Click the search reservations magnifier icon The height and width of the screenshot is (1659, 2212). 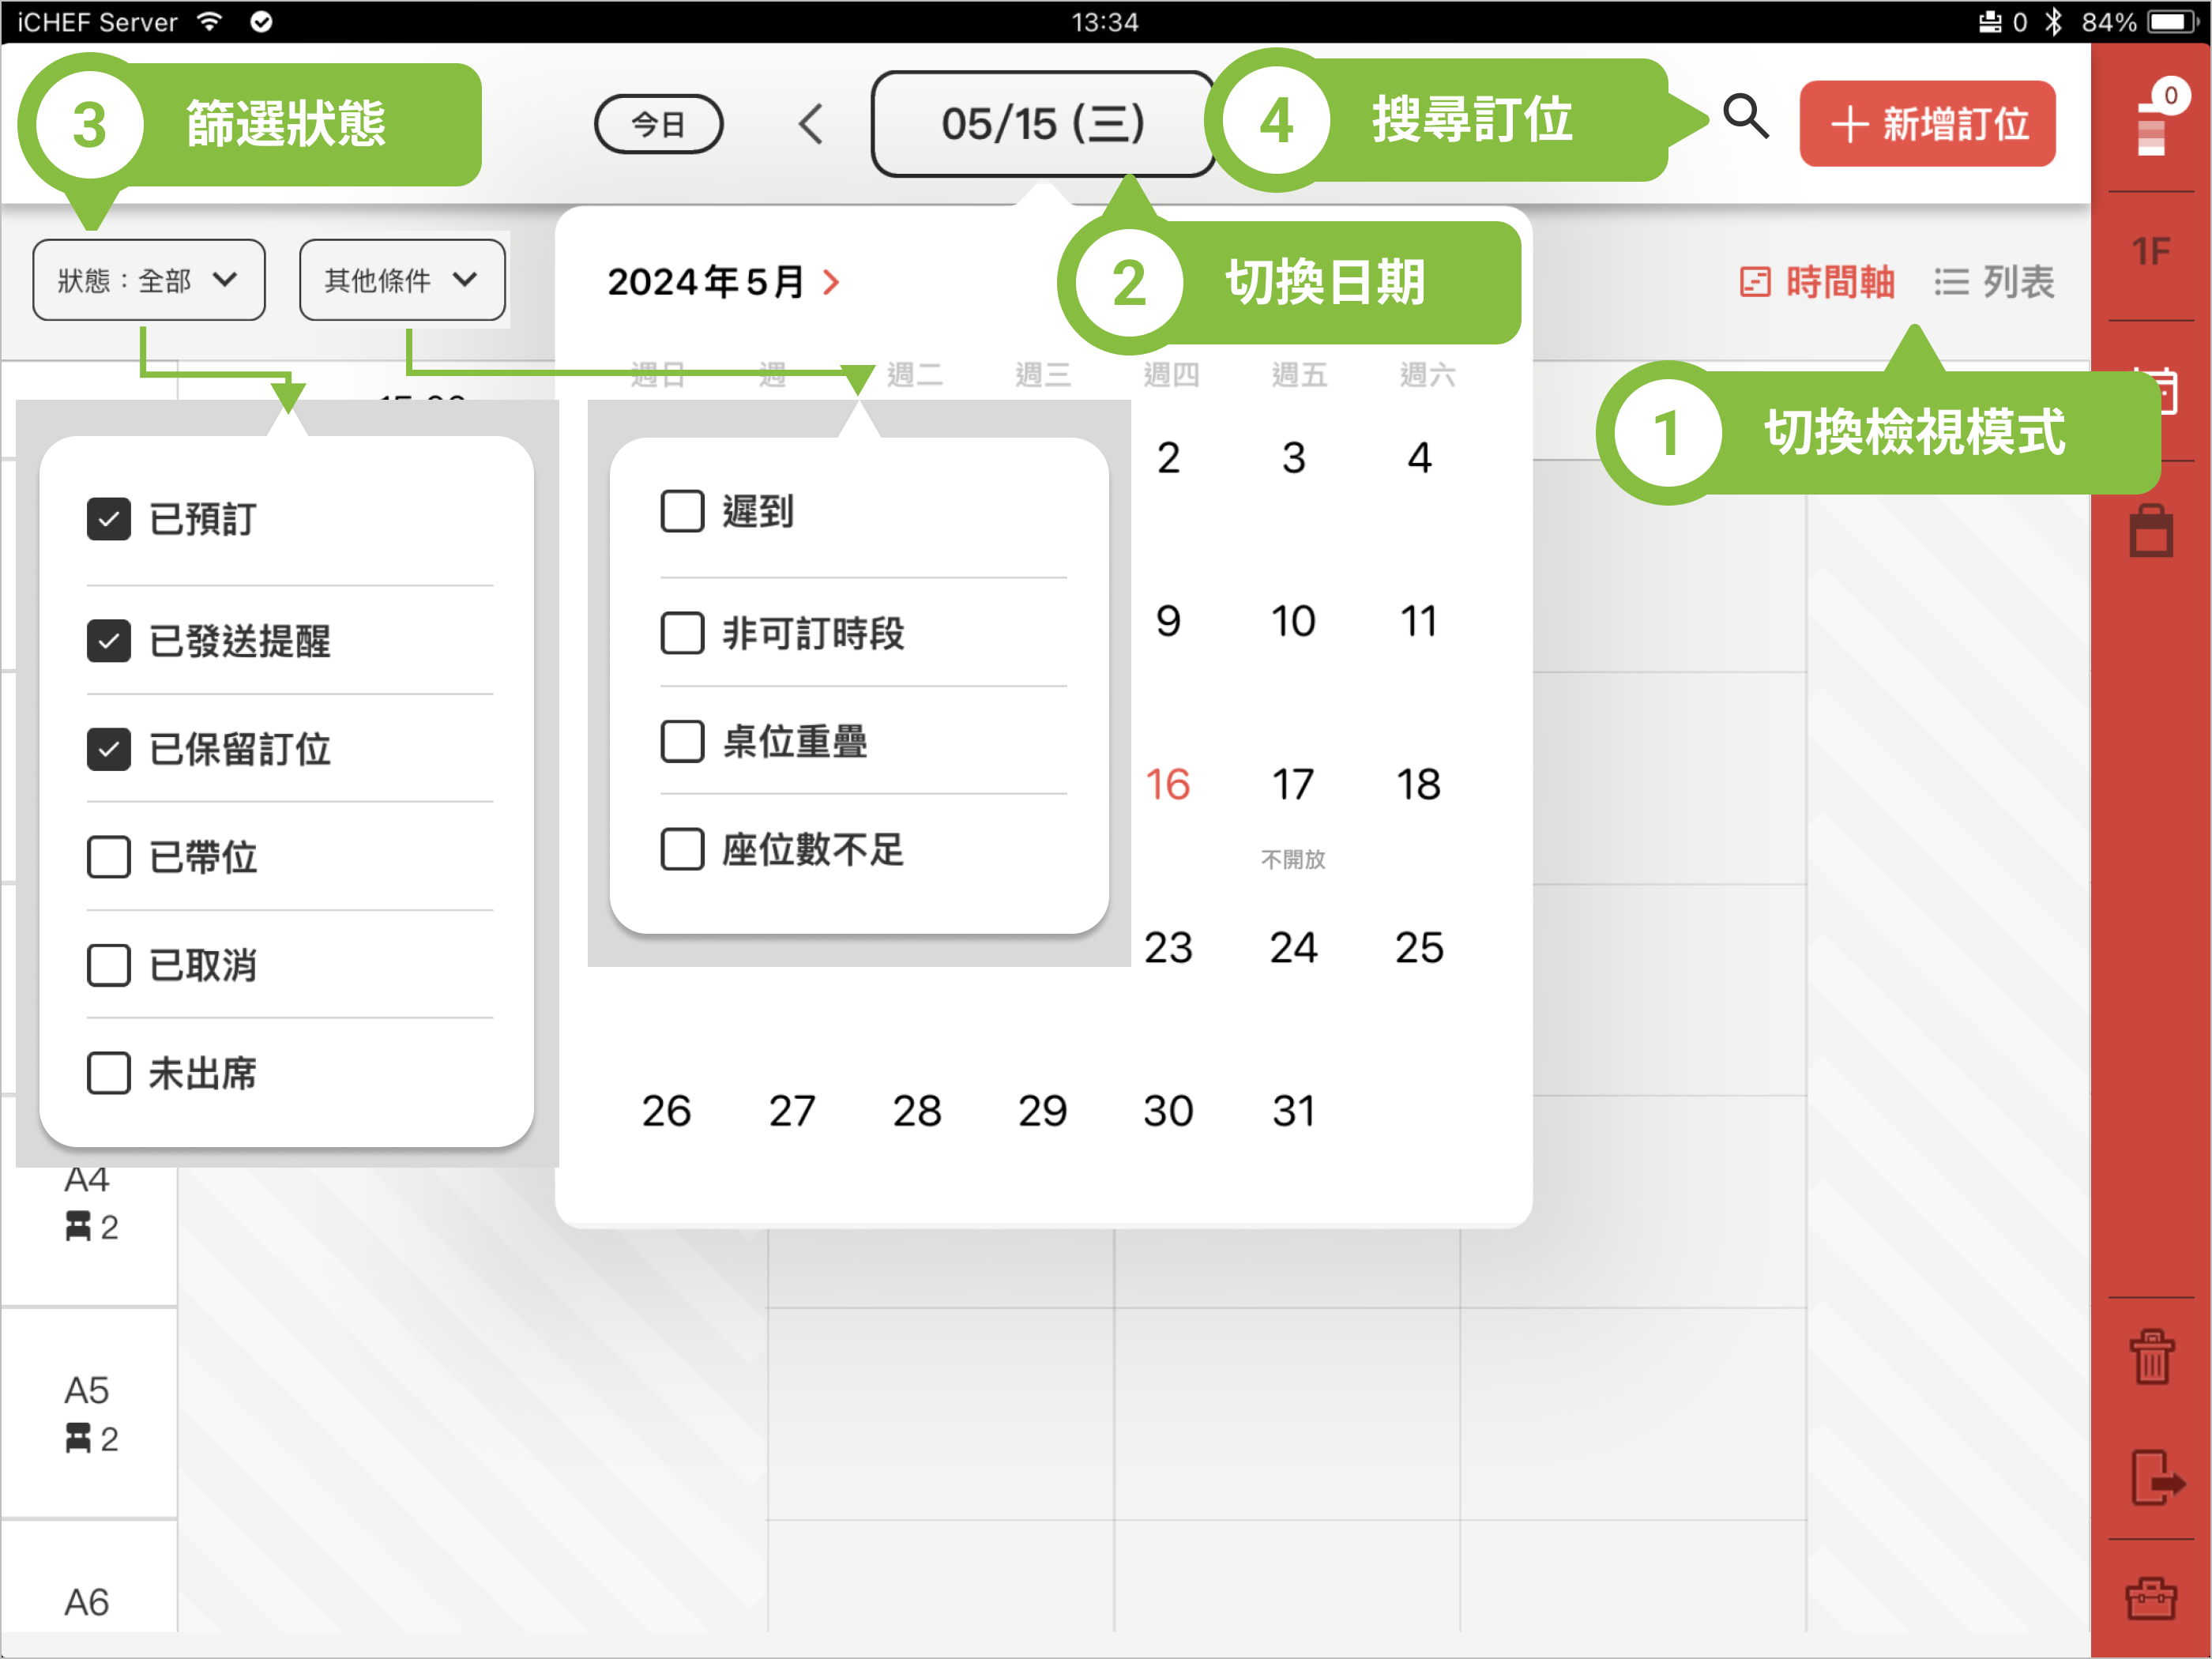(1745, 117)
